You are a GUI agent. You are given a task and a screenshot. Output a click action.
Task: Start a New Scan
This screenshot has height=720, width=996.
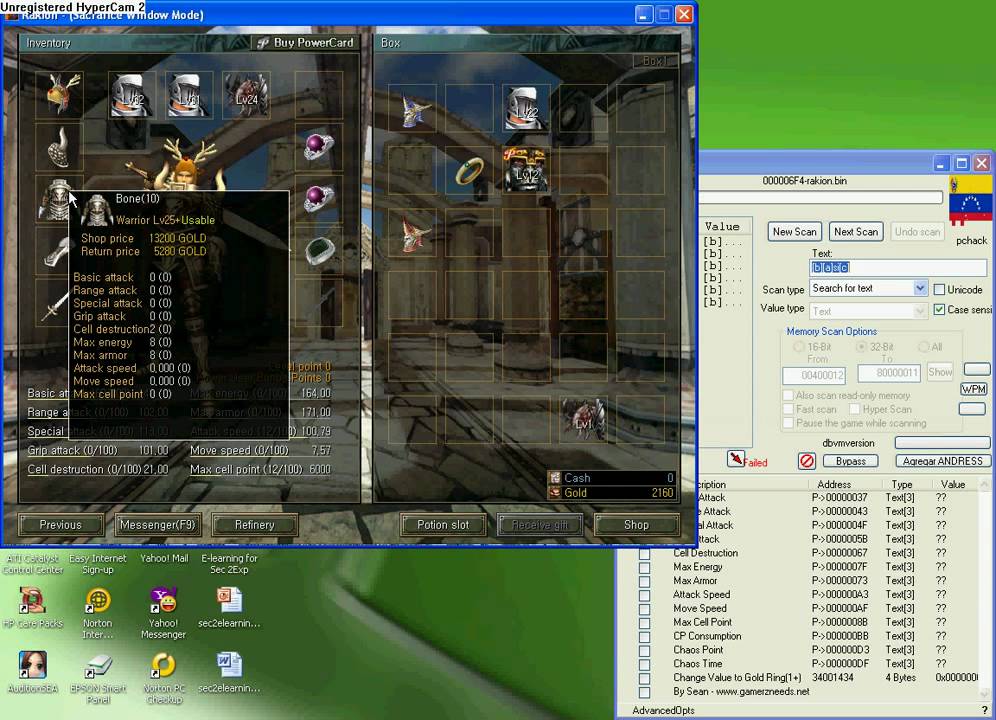click(x=795, y=232)
